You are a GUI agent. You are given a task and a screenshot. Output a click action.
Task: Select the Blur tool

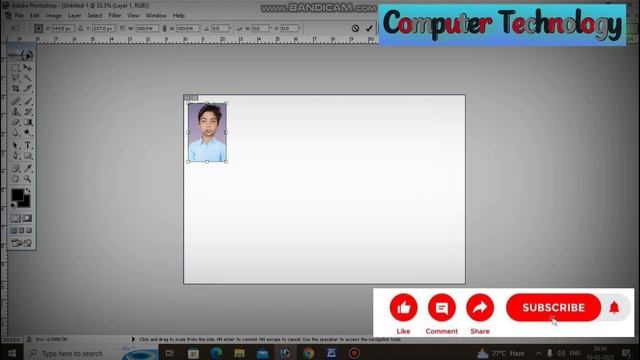[16, 133]
